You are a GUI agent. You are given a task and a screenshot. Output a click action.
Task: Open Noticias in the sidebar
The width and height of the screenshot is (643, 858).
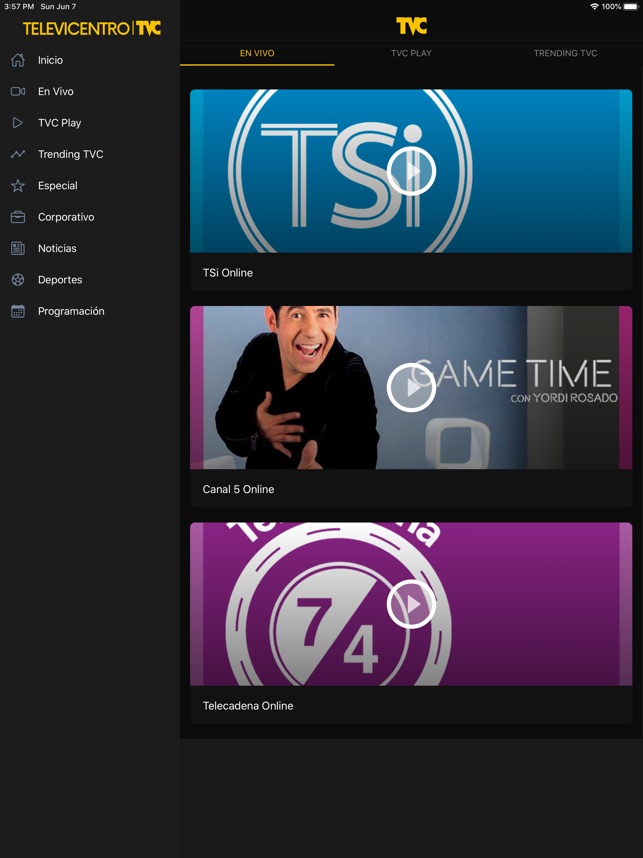click(x=90, y=248)
